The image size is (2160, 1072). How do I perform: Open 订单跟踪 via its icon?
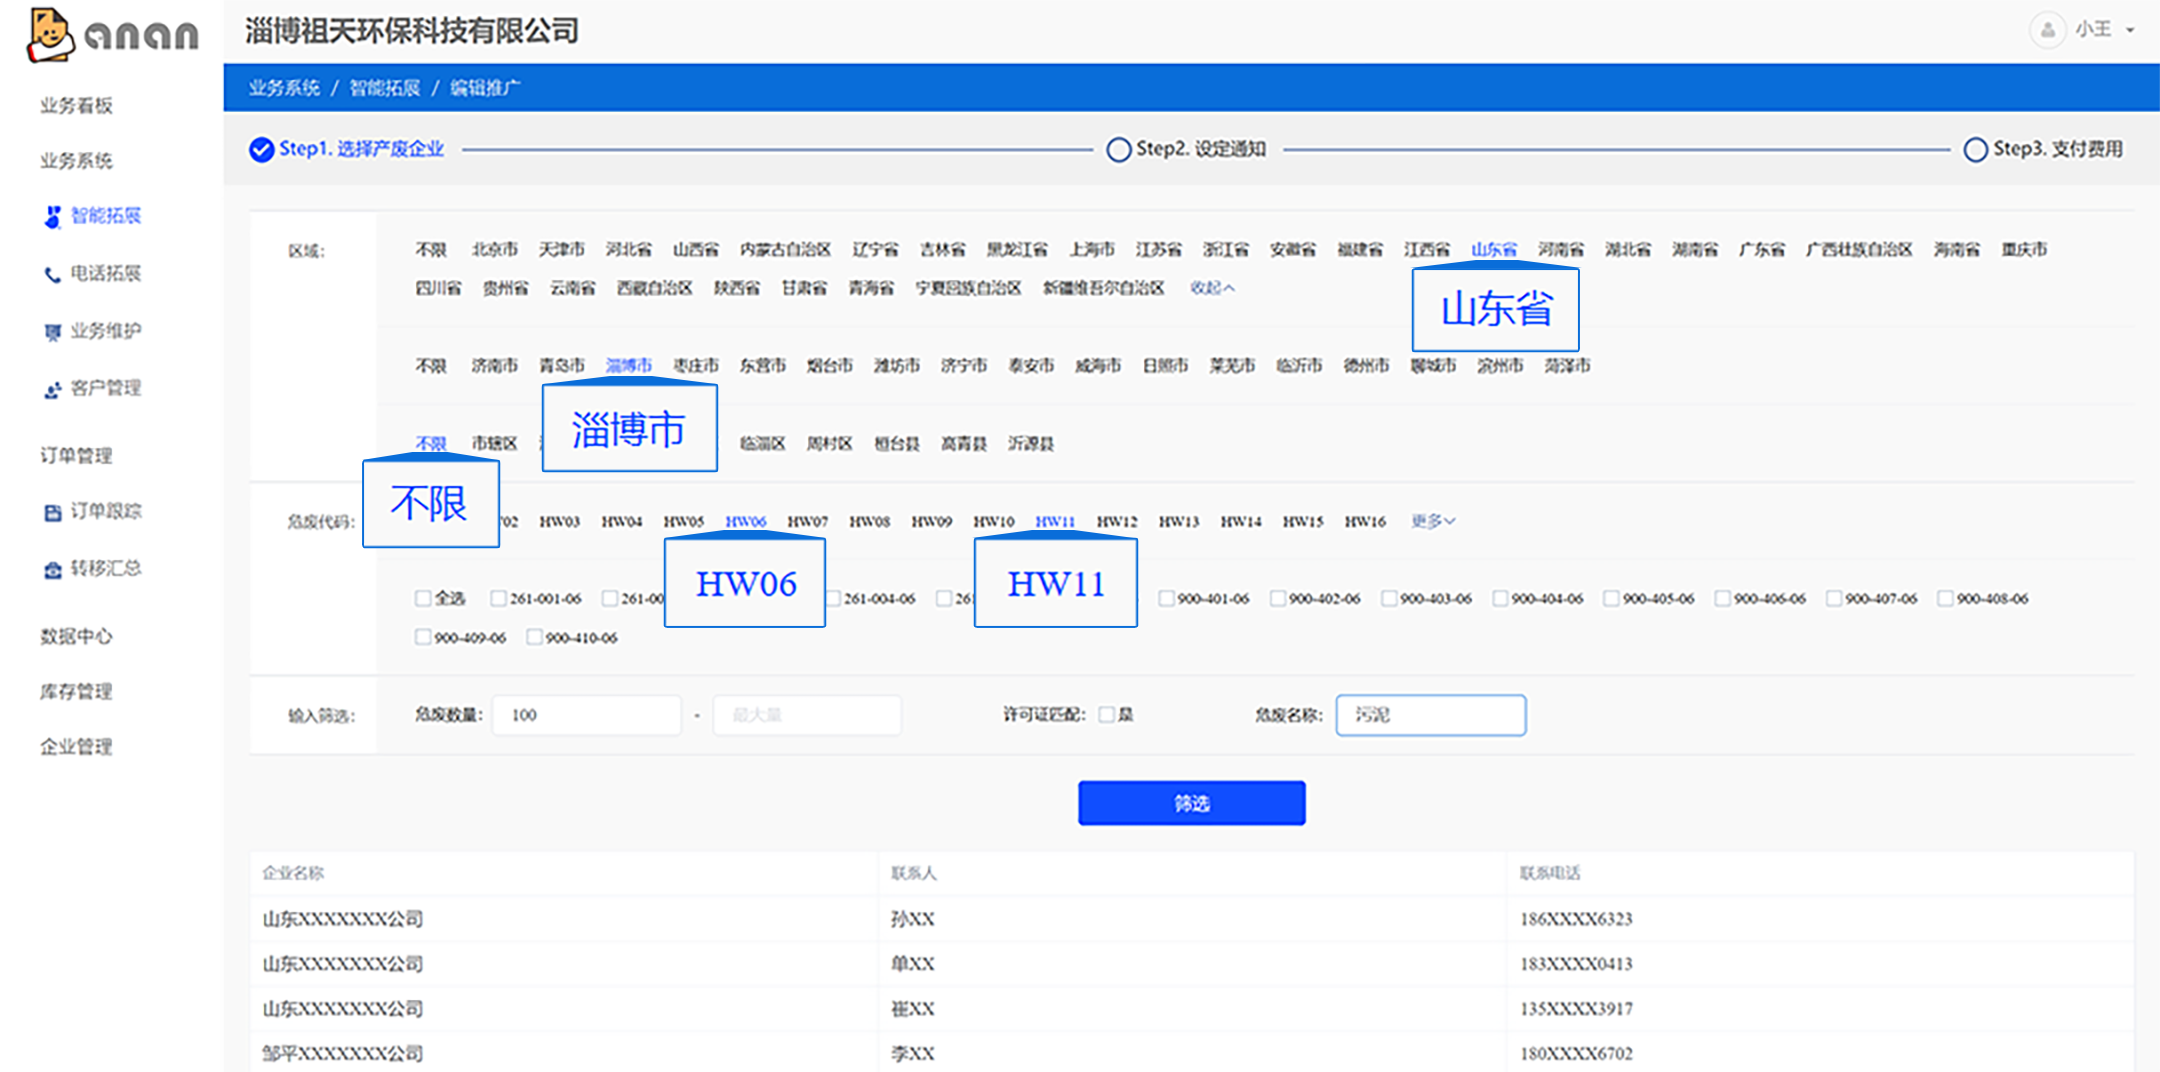[x=53, y=513]
